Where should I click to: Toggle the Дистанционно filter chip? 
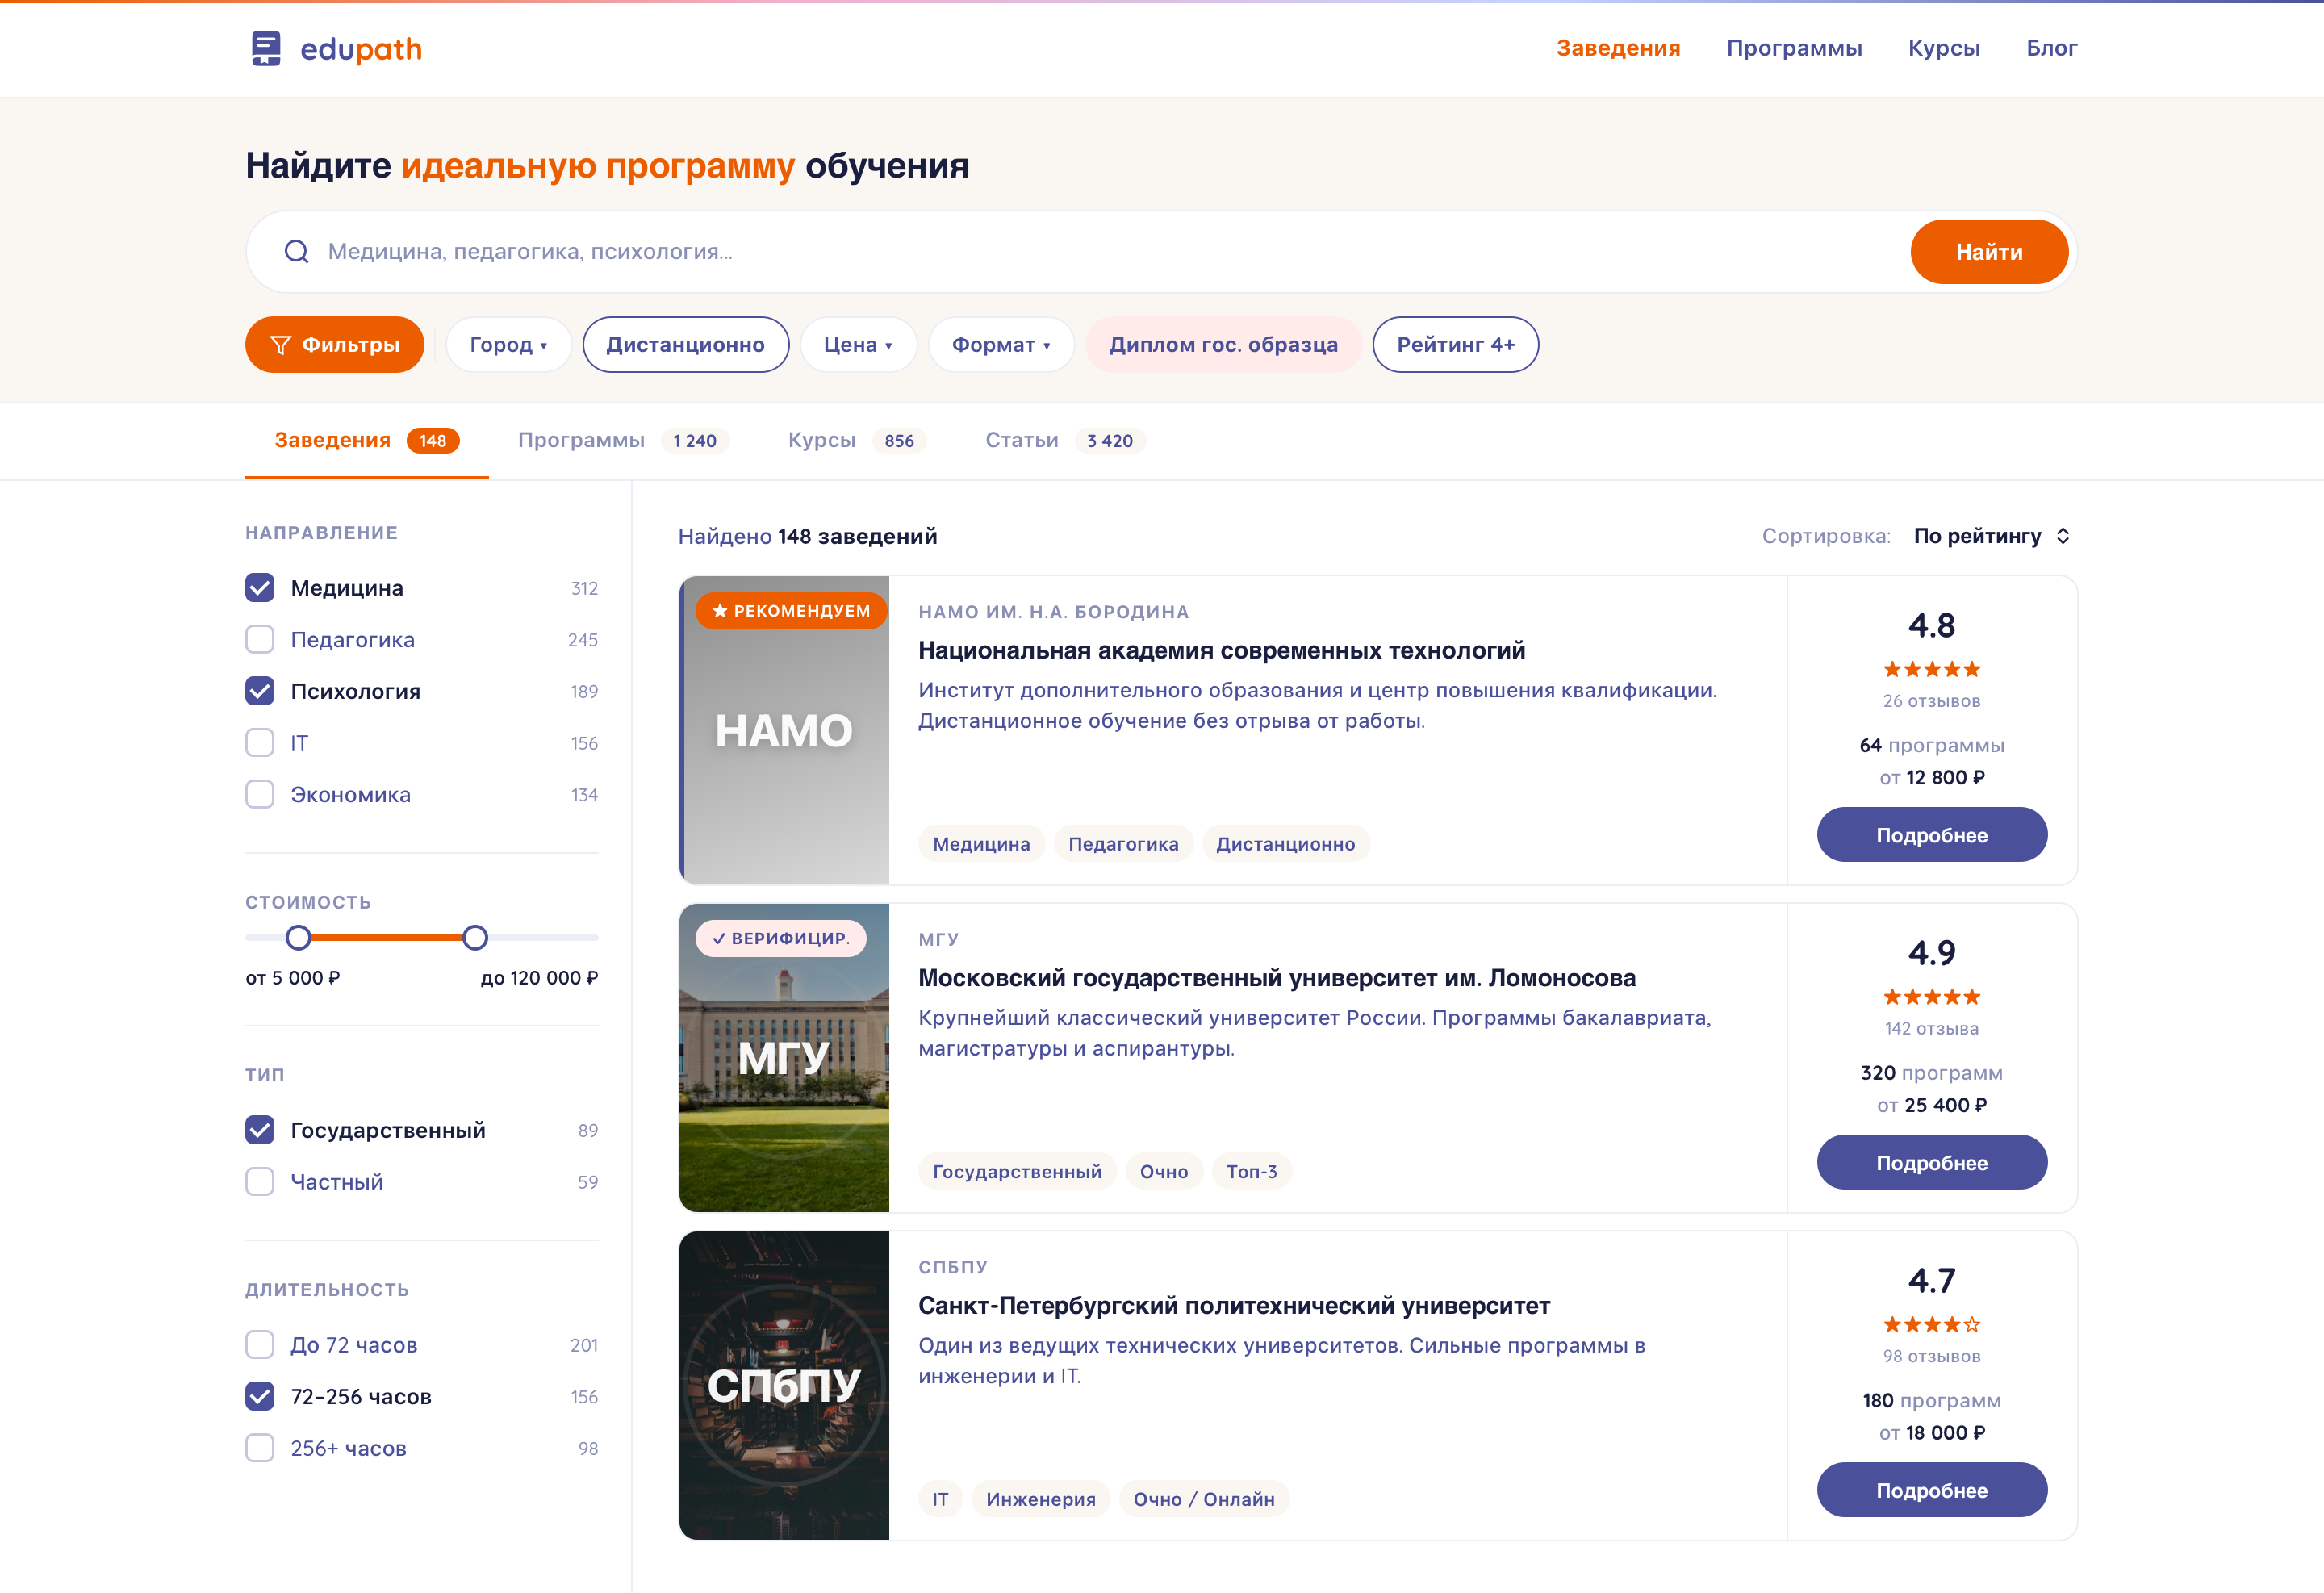pos(685,345)
